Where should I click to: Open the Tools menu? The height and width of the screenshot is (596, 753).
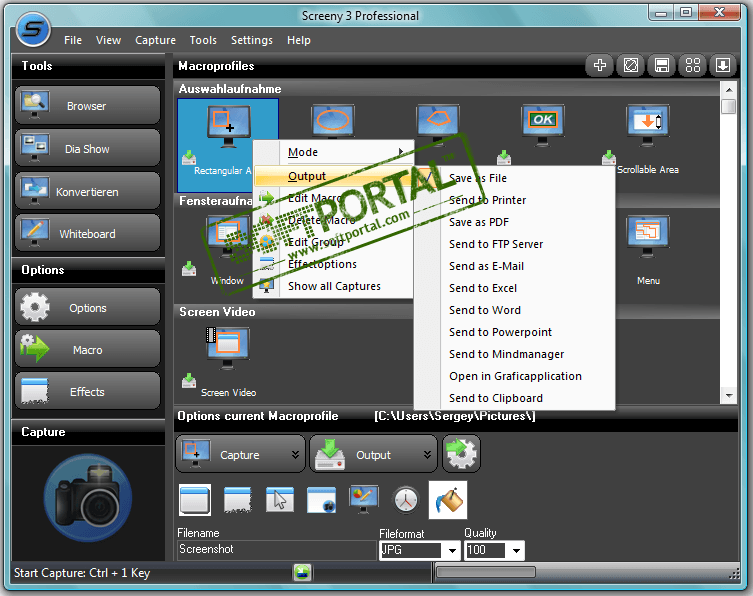[x=203, y=40]
